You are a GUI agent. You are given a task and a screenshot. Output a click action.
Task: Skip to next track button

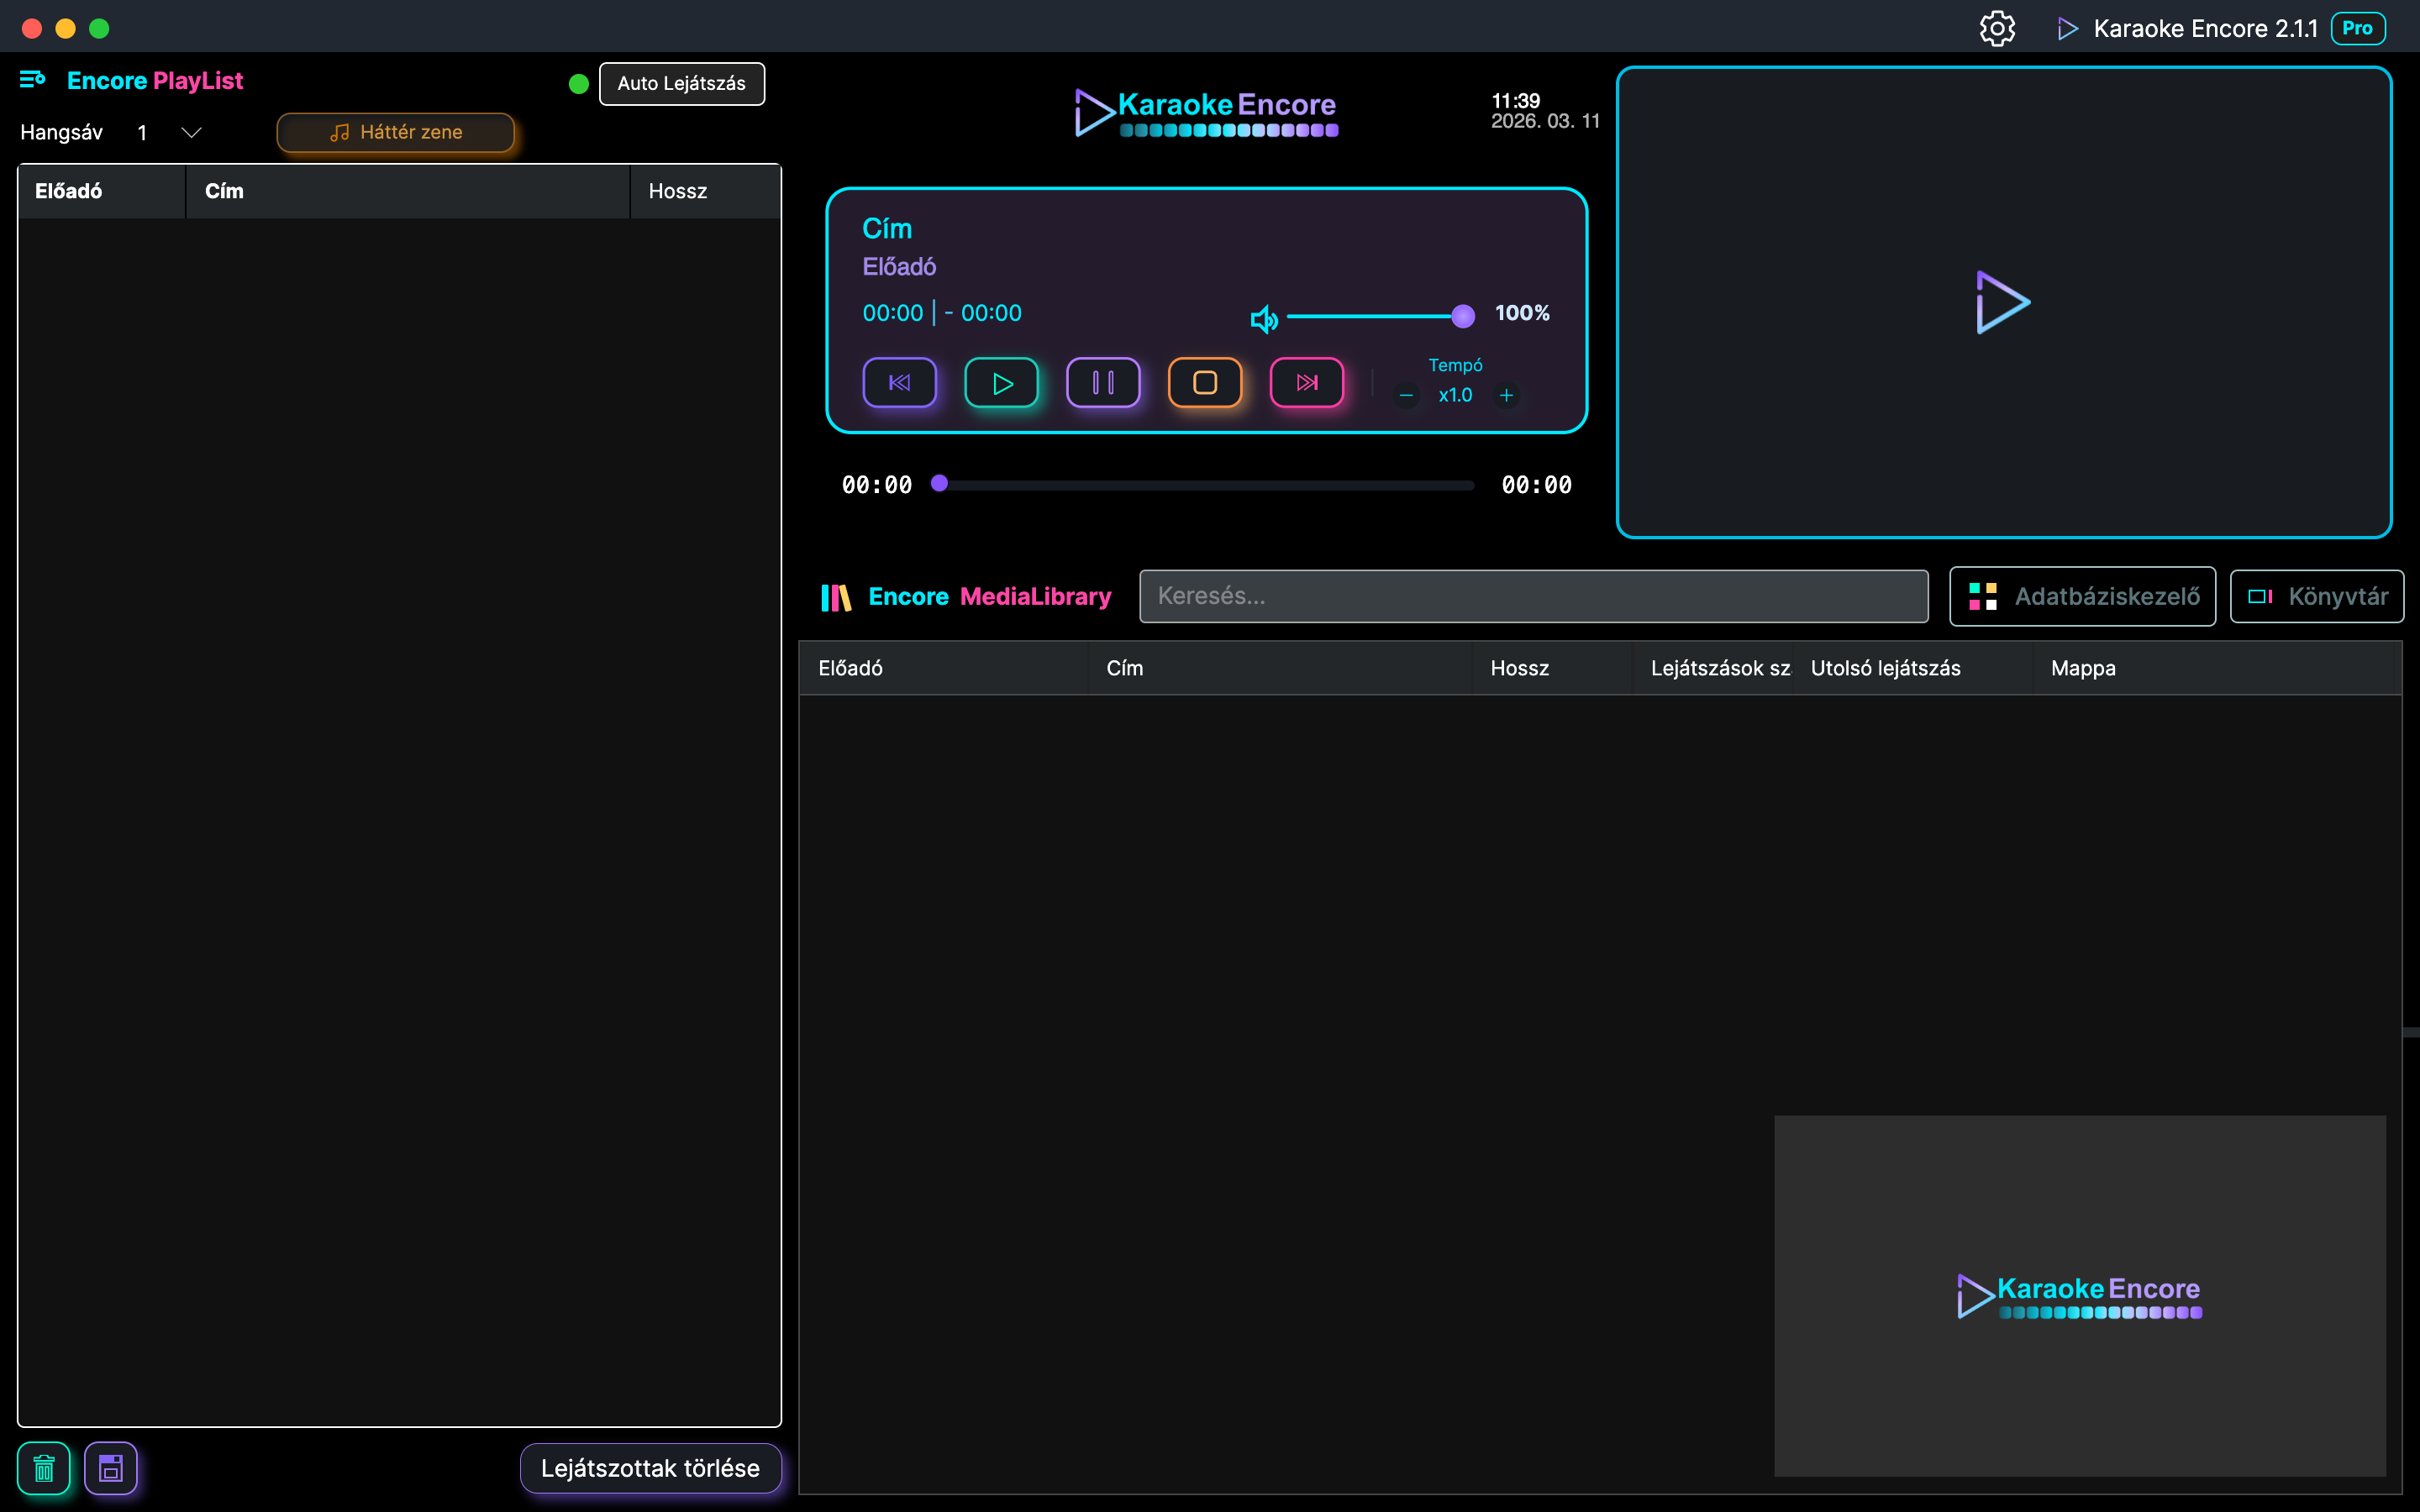1306,383
